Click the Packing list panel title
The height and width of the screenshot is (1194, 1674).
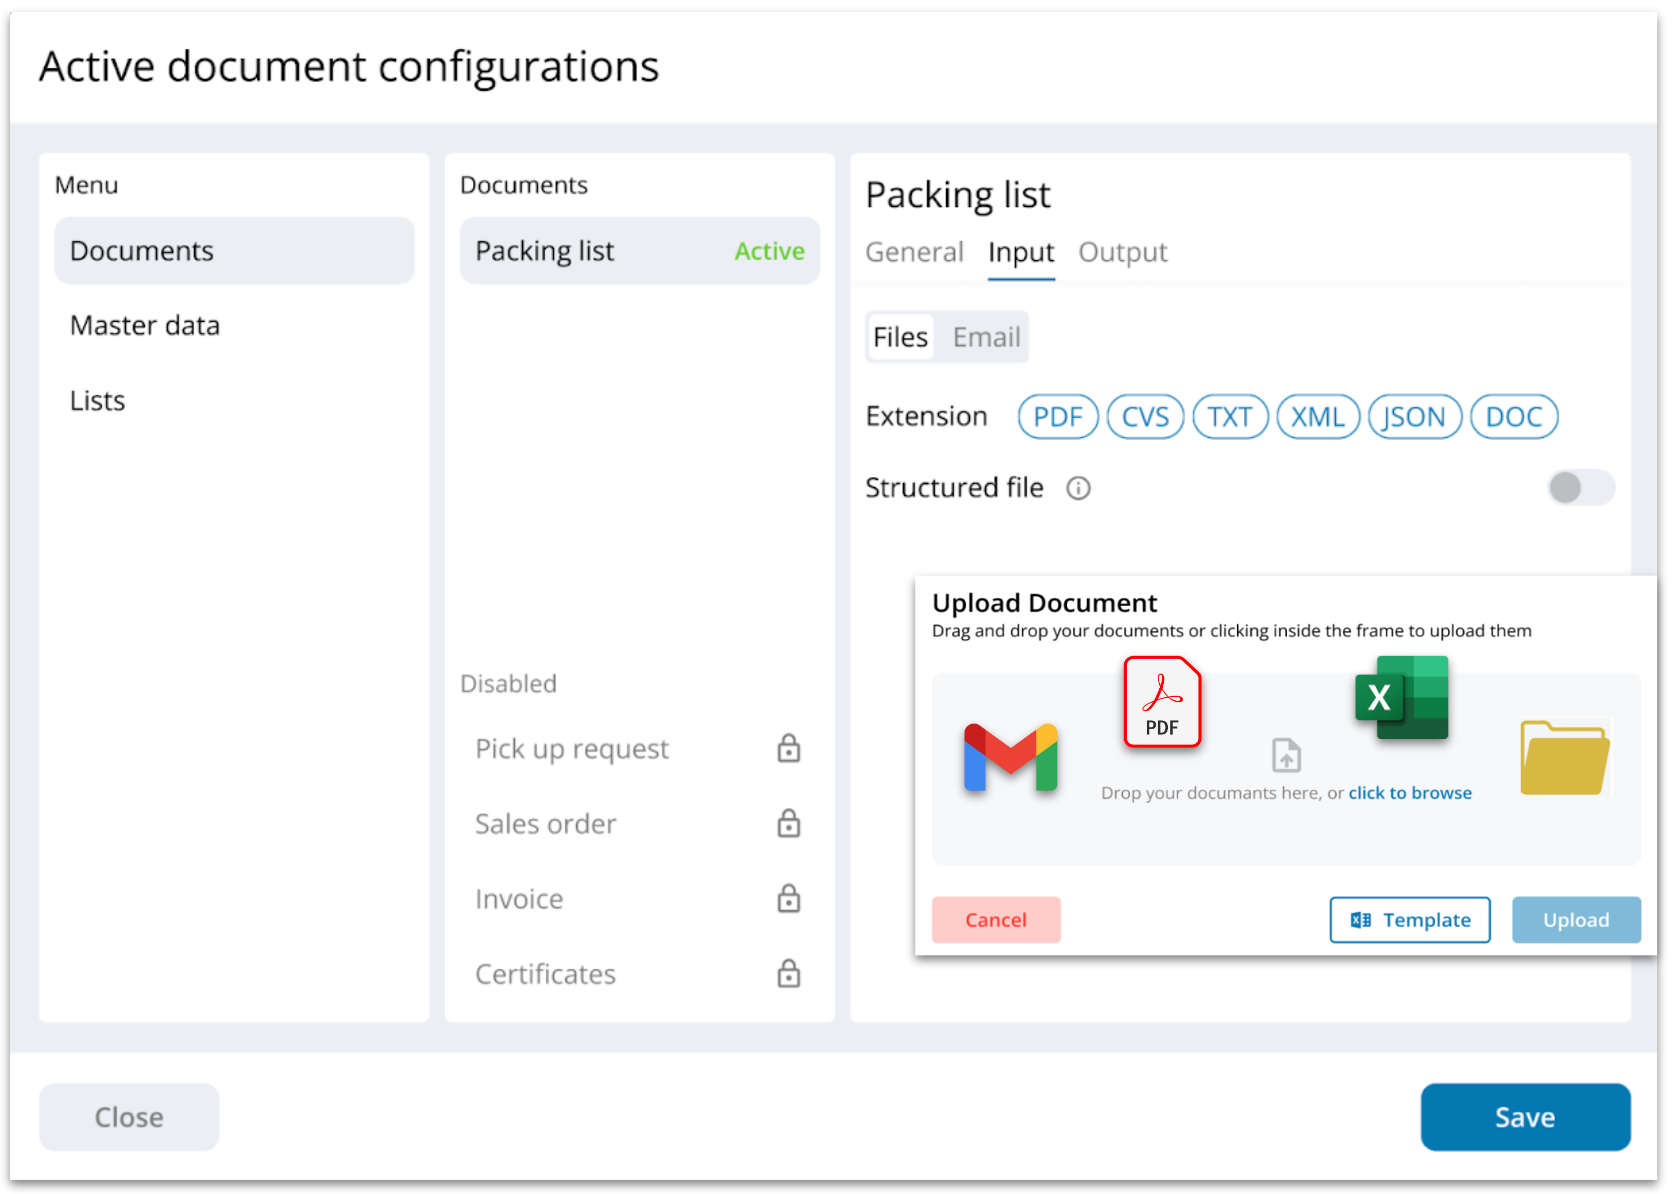(958, 195)
